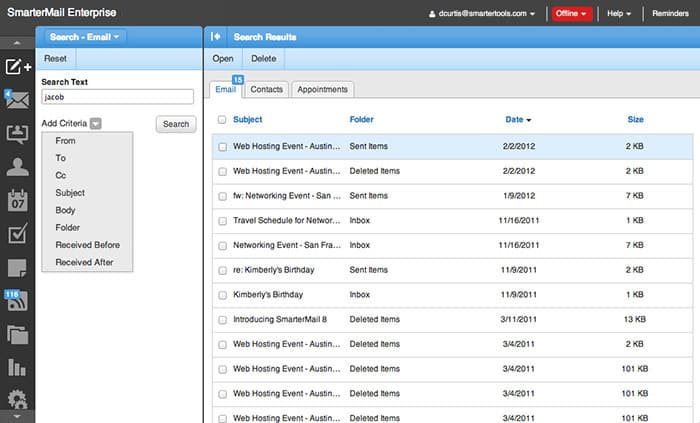Open the contacts person icon

coord(17,167)
